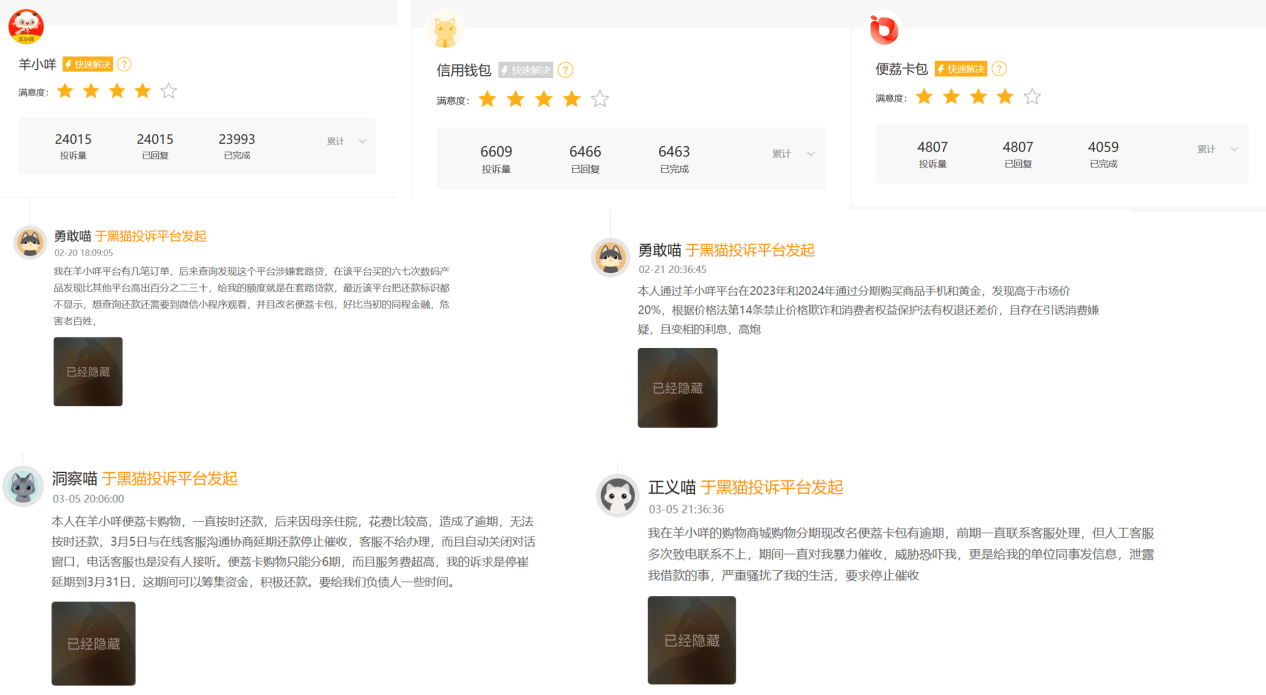Open the complaint text starting 本人通过羊小咩平台在2023年
Screen dimensions: 1266x695
868,309
